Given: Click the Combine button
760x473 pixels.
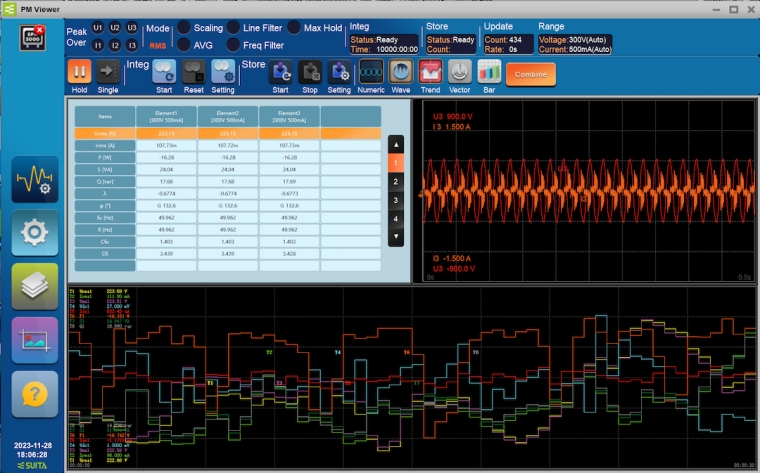Looking at the screenshot, I should pos(530,74).
